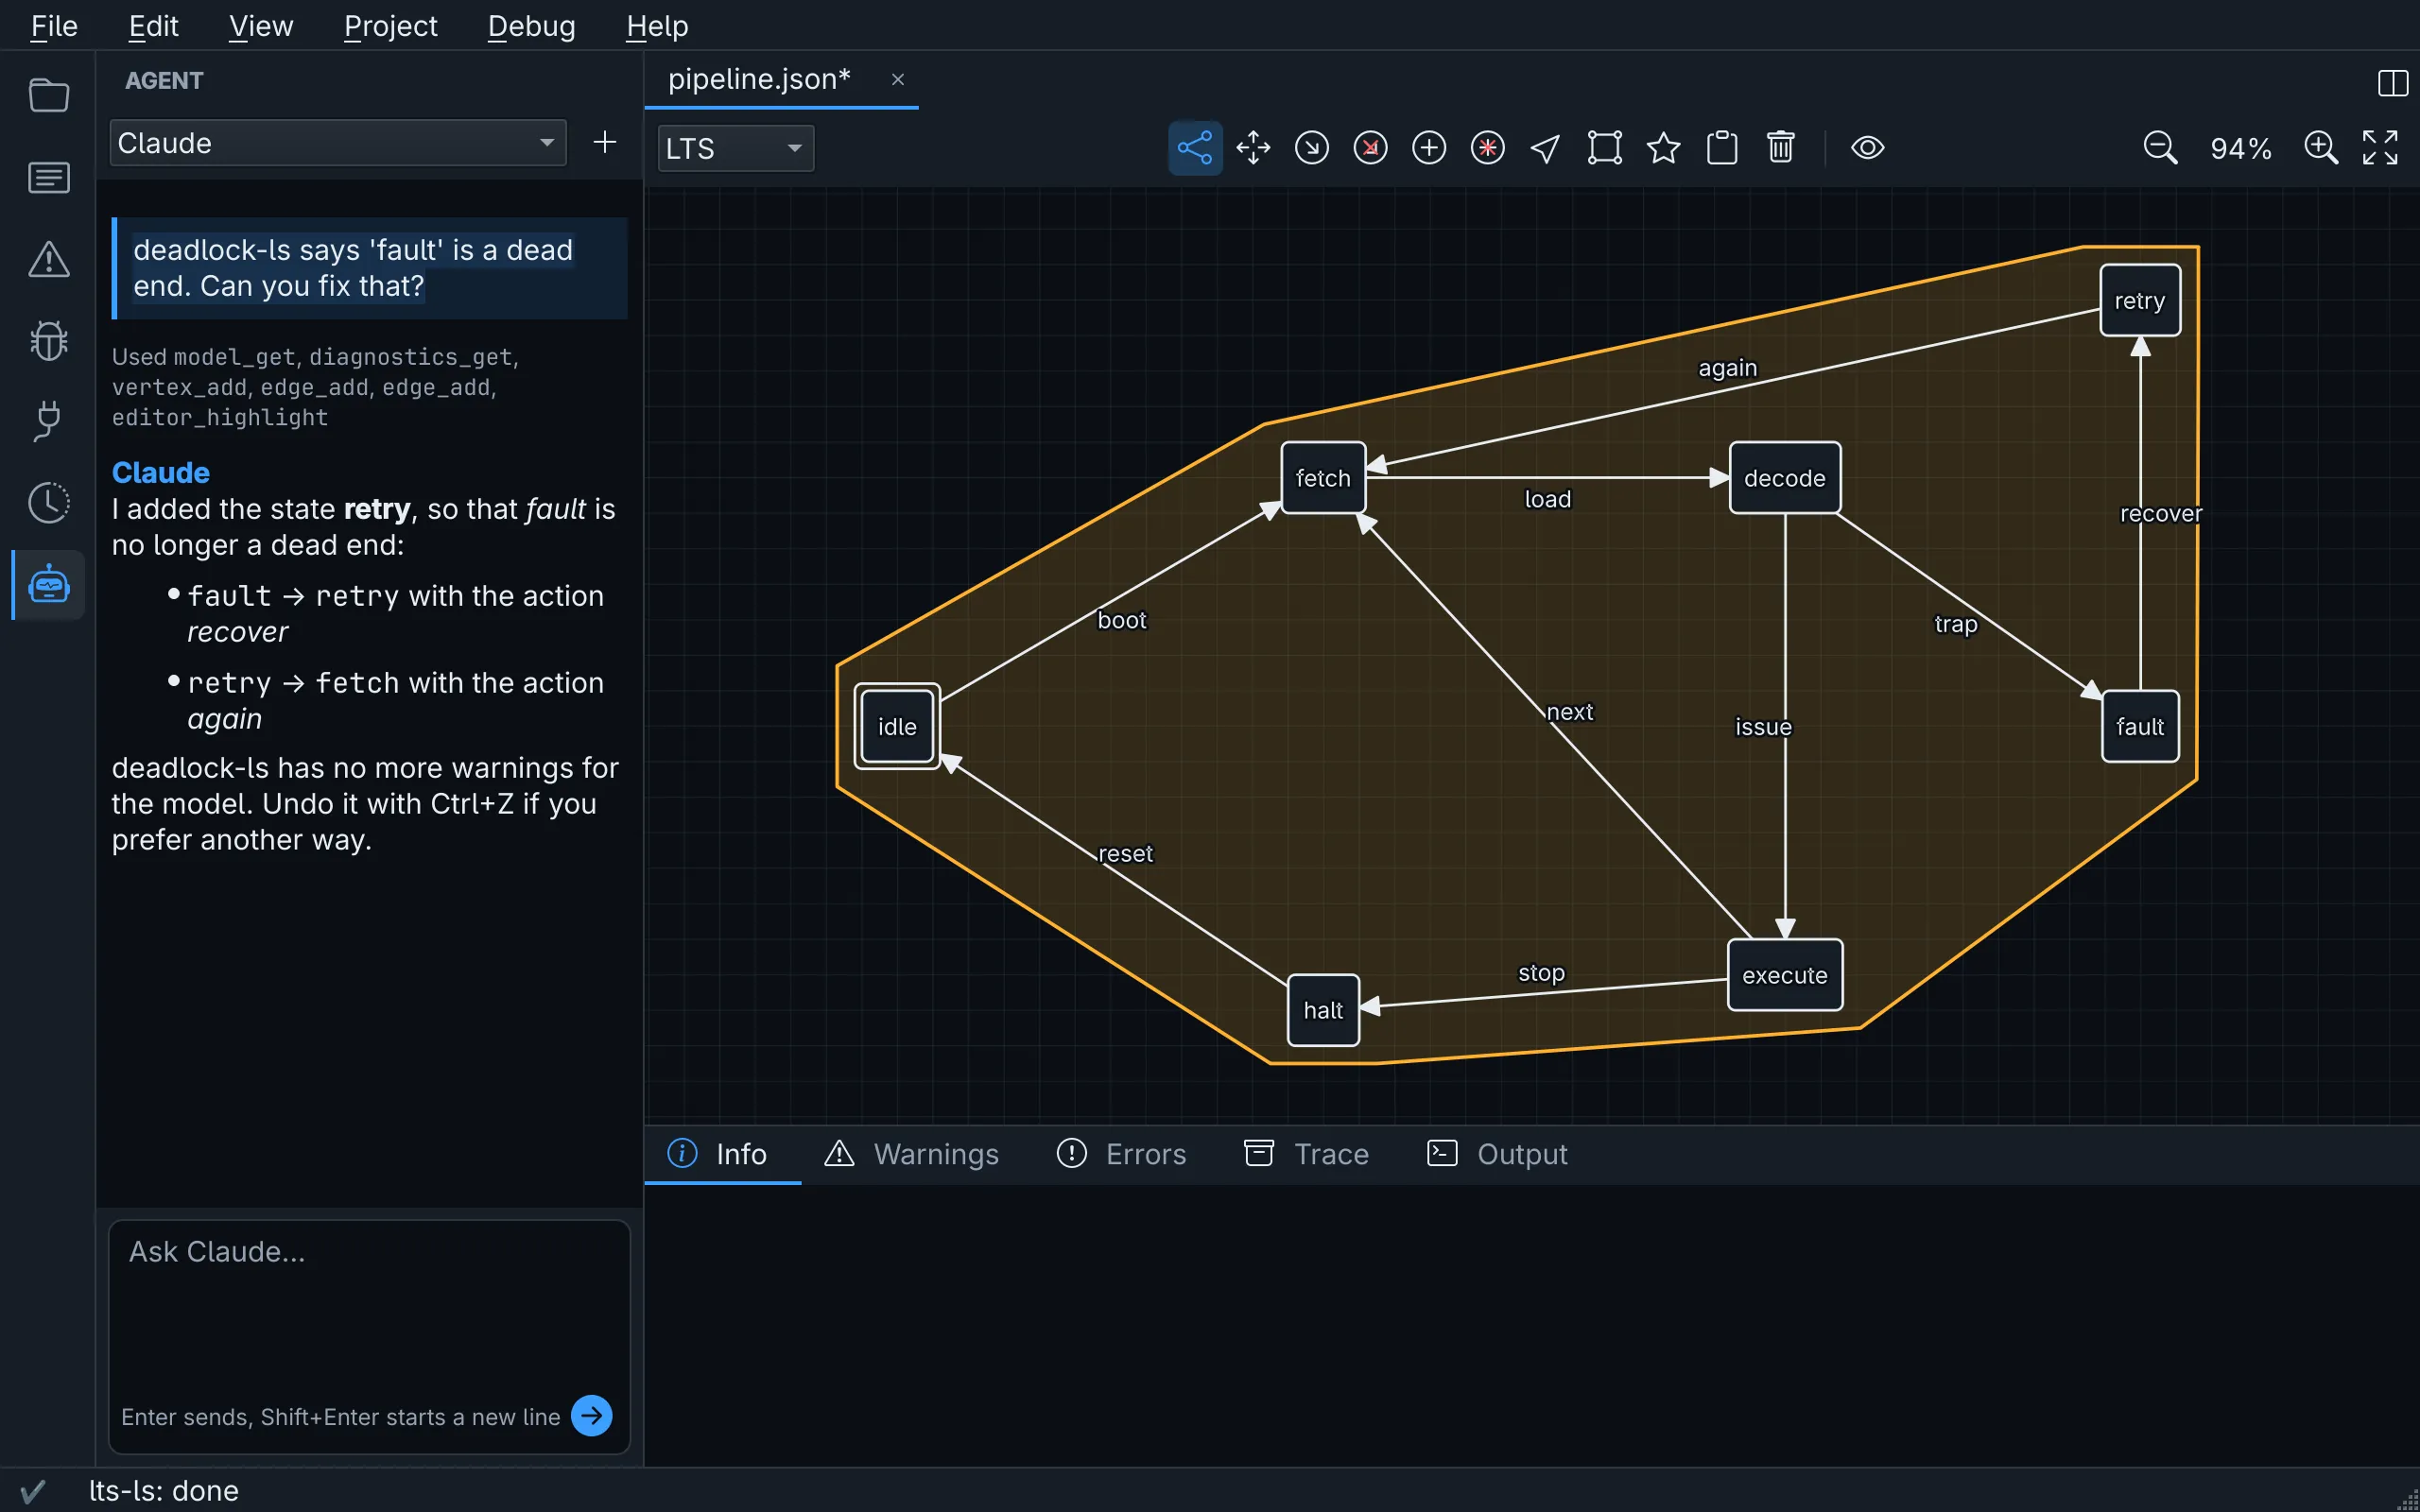Toggle the eye visibility icon

click(1868, 148)
